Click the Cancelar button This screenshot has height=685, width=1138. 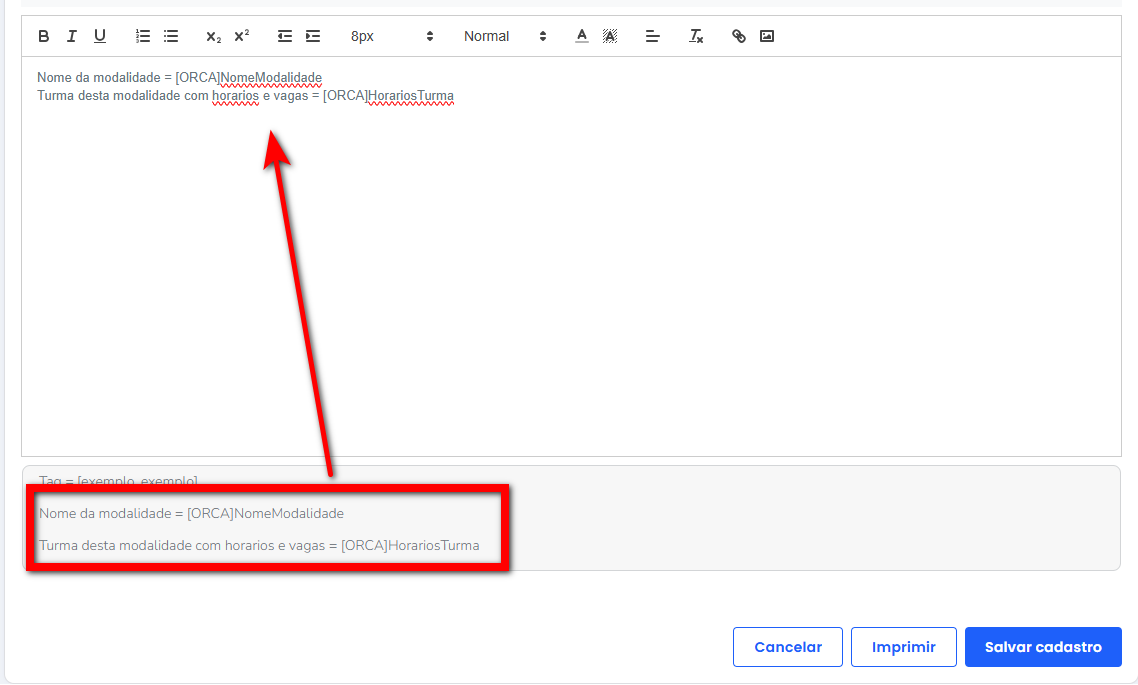[x=788, y=647]
